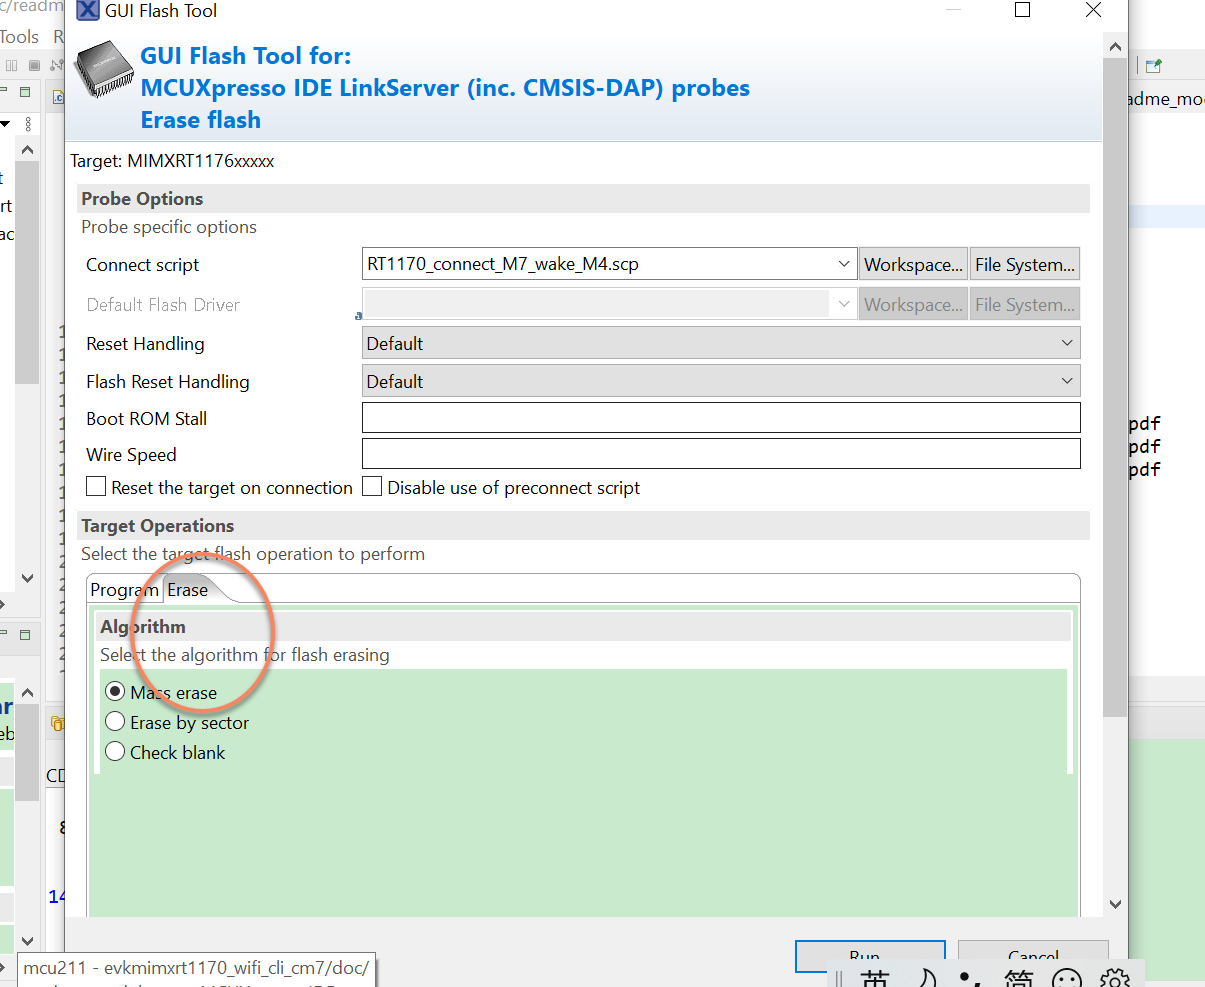This screenshot has height=987, width=1205.
Task: Click the NXP chip logo in the dialog header
Action: coord(106,72)
